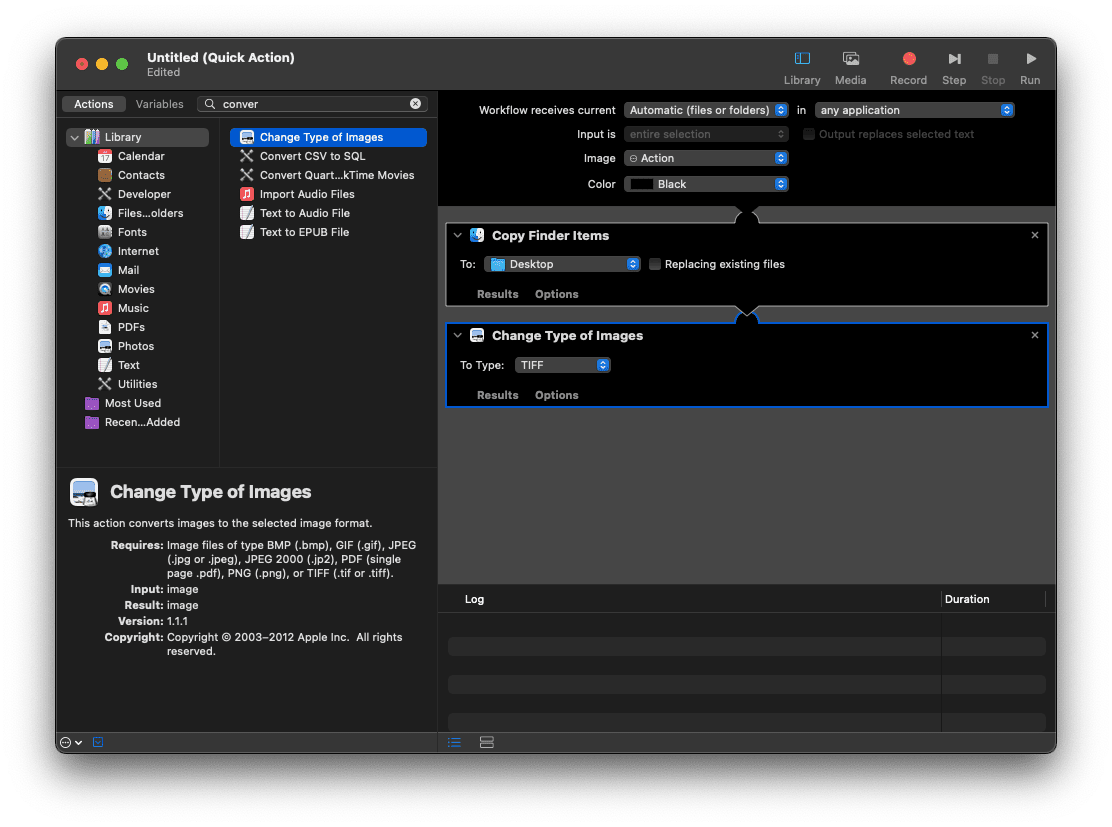This screenshot has height=827, width=1112.
Task: Start recording with the Record button
Action: tap(908, 67)
